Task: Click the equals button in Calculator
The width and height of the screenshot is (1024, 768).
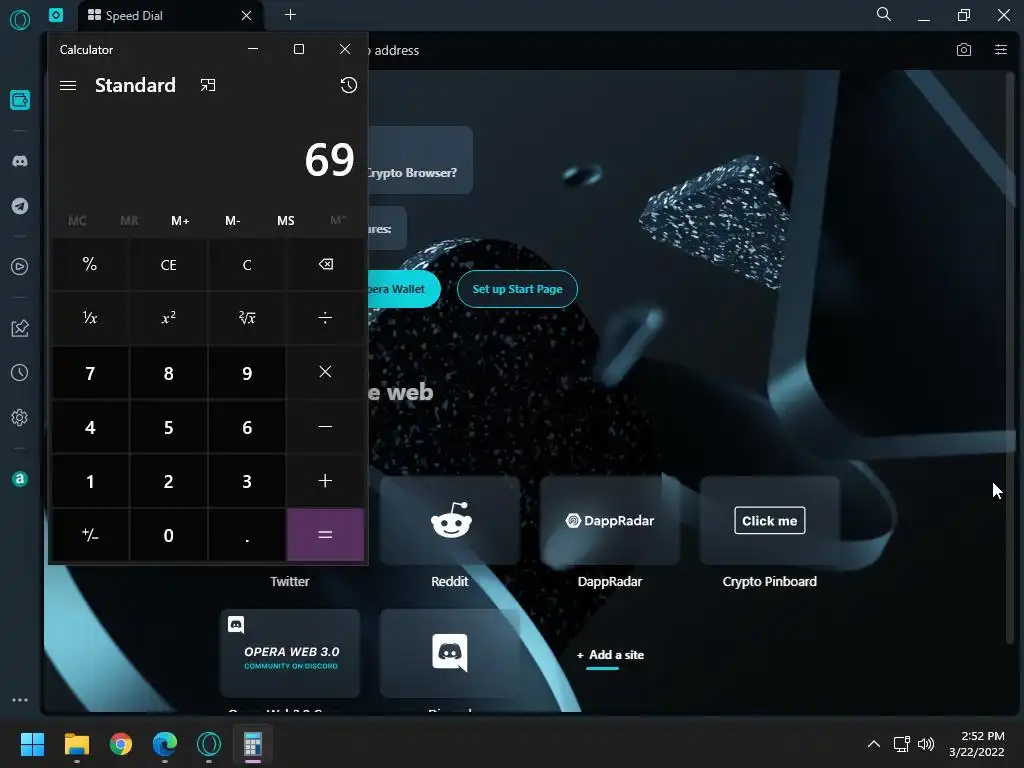Action: coord(325,535)
